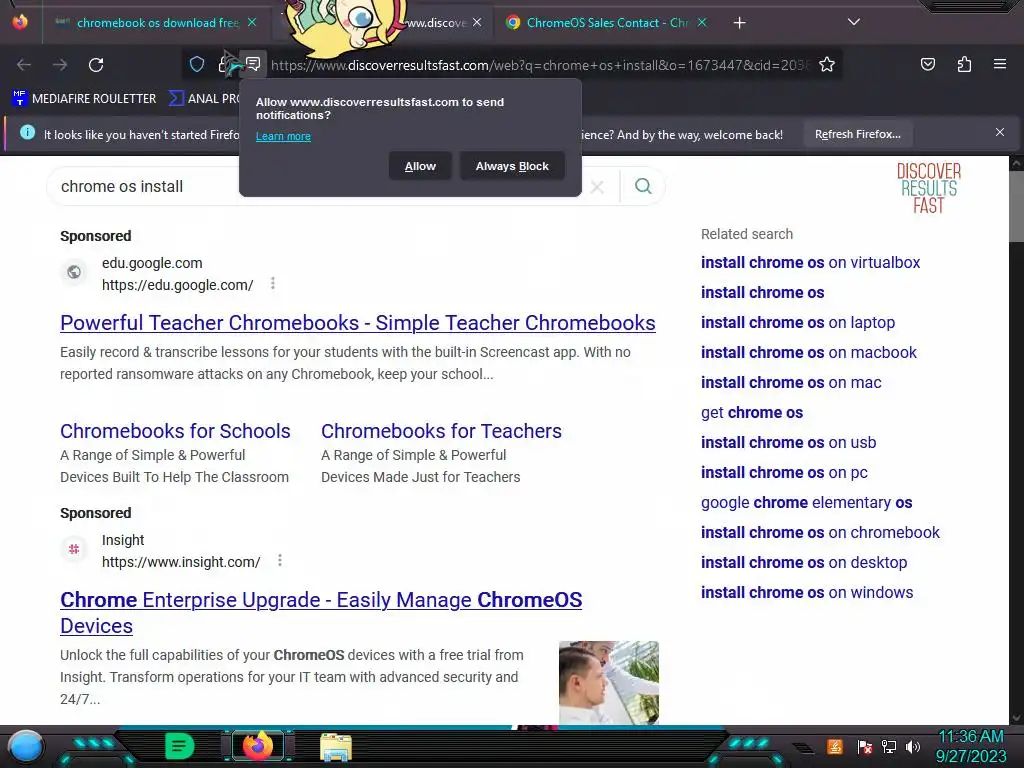Open options dots beside edu.google.com ad
1024x768 pixels.
tap(273, 283)
